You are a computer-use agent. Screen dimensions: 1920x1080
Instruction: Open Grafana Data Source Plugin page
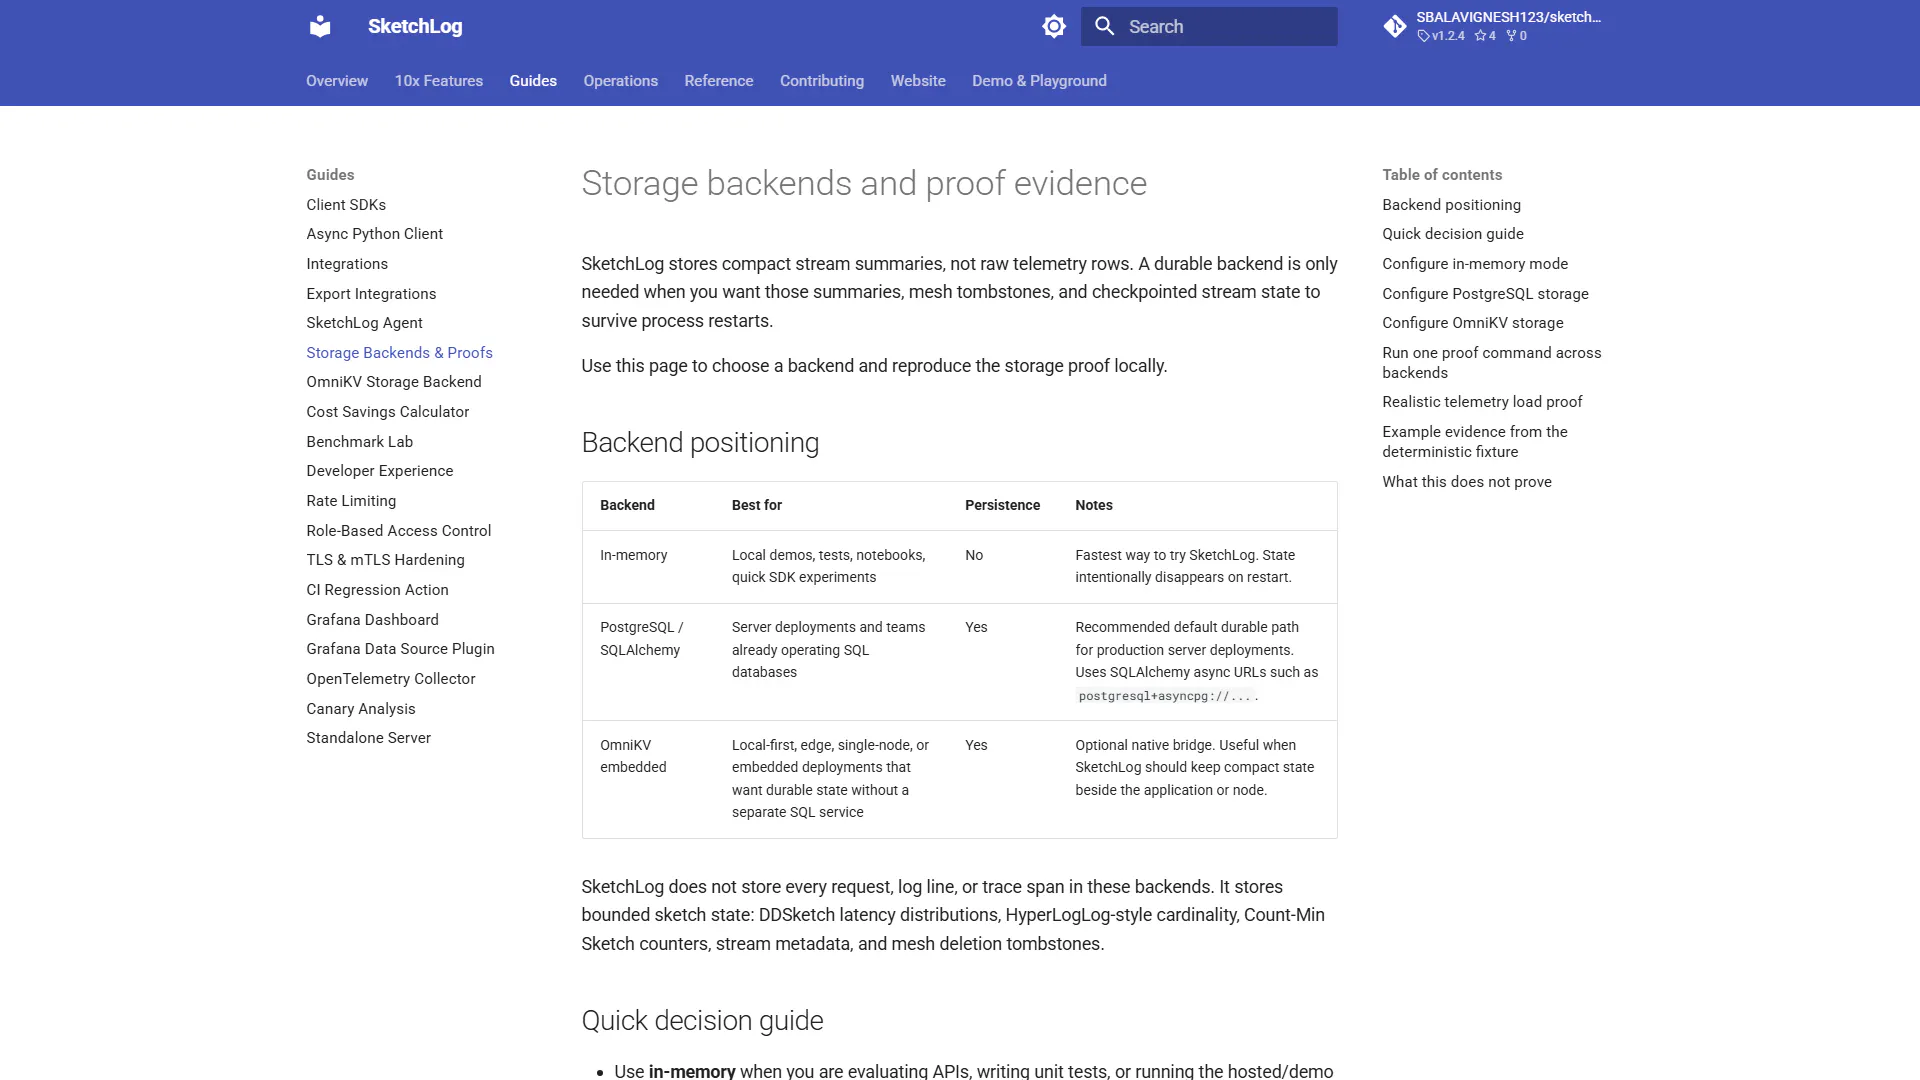coord(401,649)
